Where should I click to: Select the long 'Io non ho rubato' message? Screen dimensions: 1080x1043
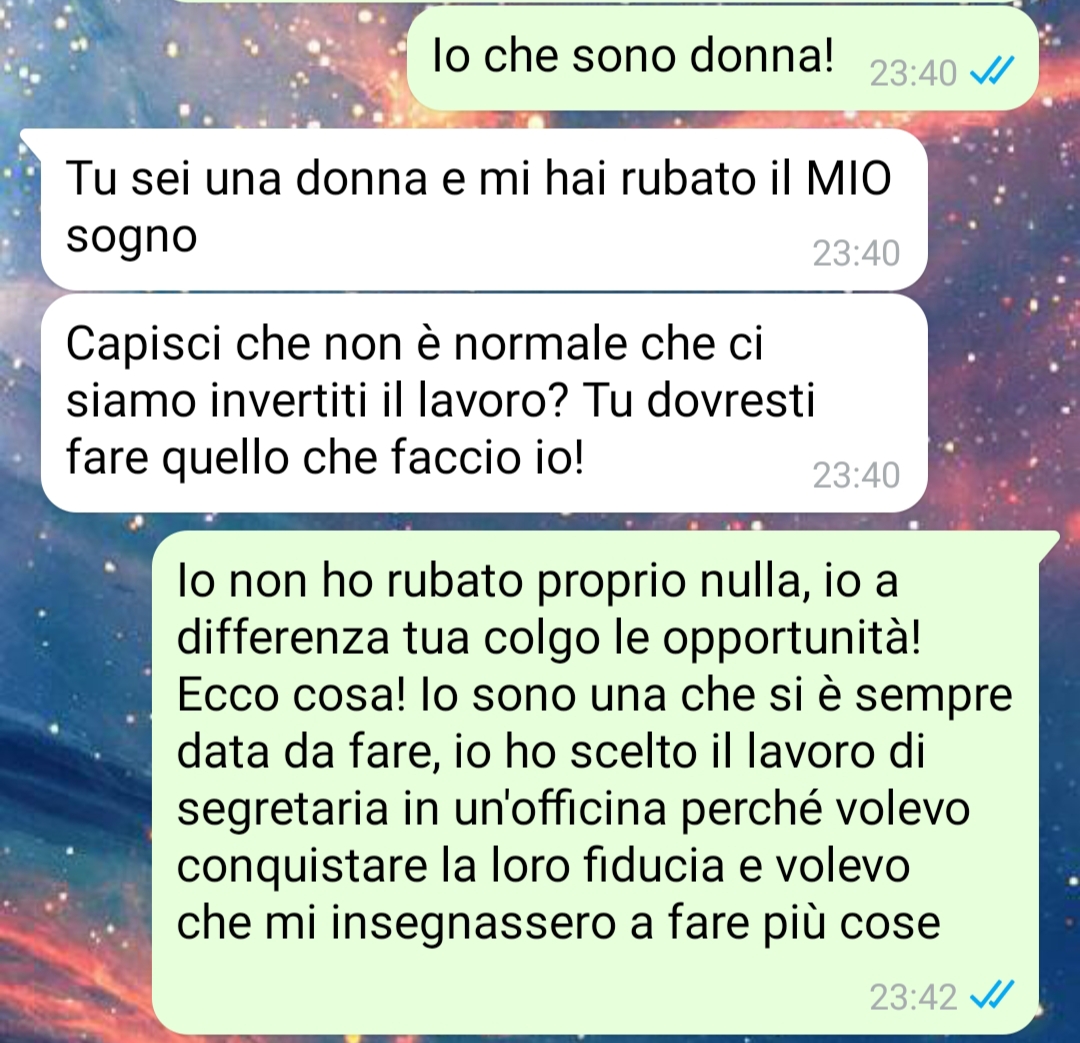[x=595, y=783]
